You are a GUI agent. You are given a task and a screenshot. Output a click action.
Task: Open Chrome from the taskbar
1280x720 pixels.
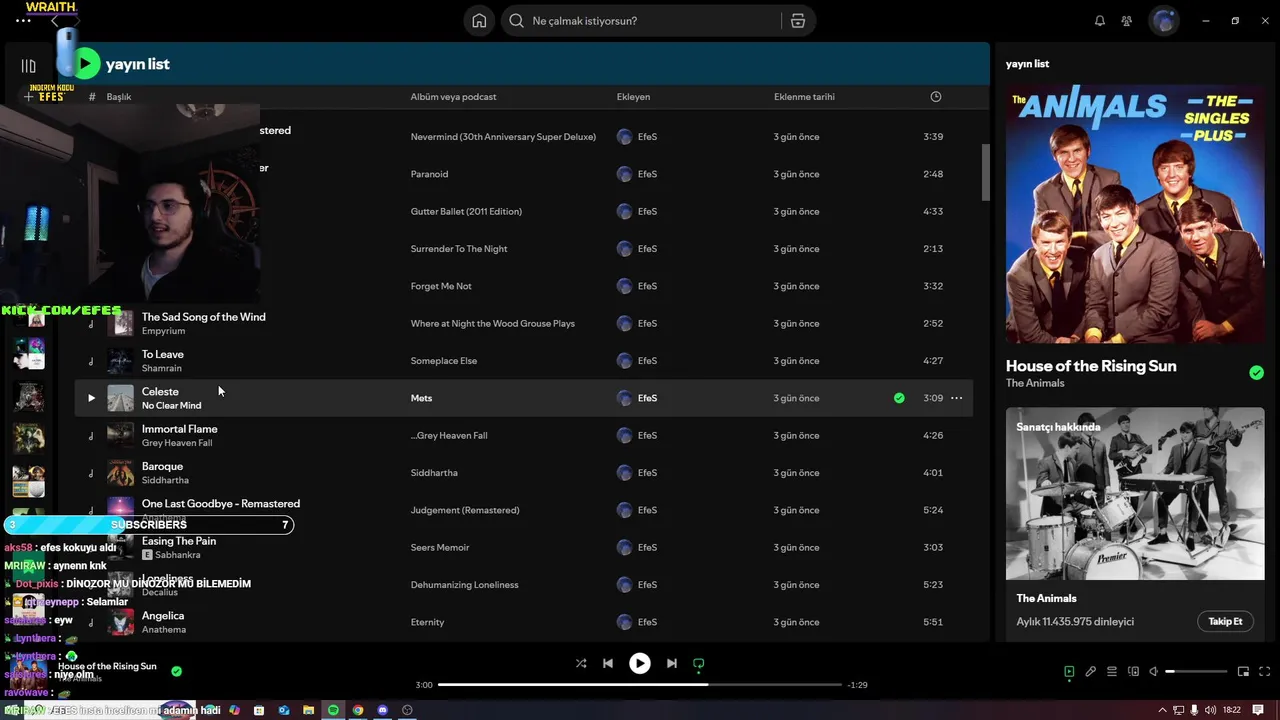(358, 710)
